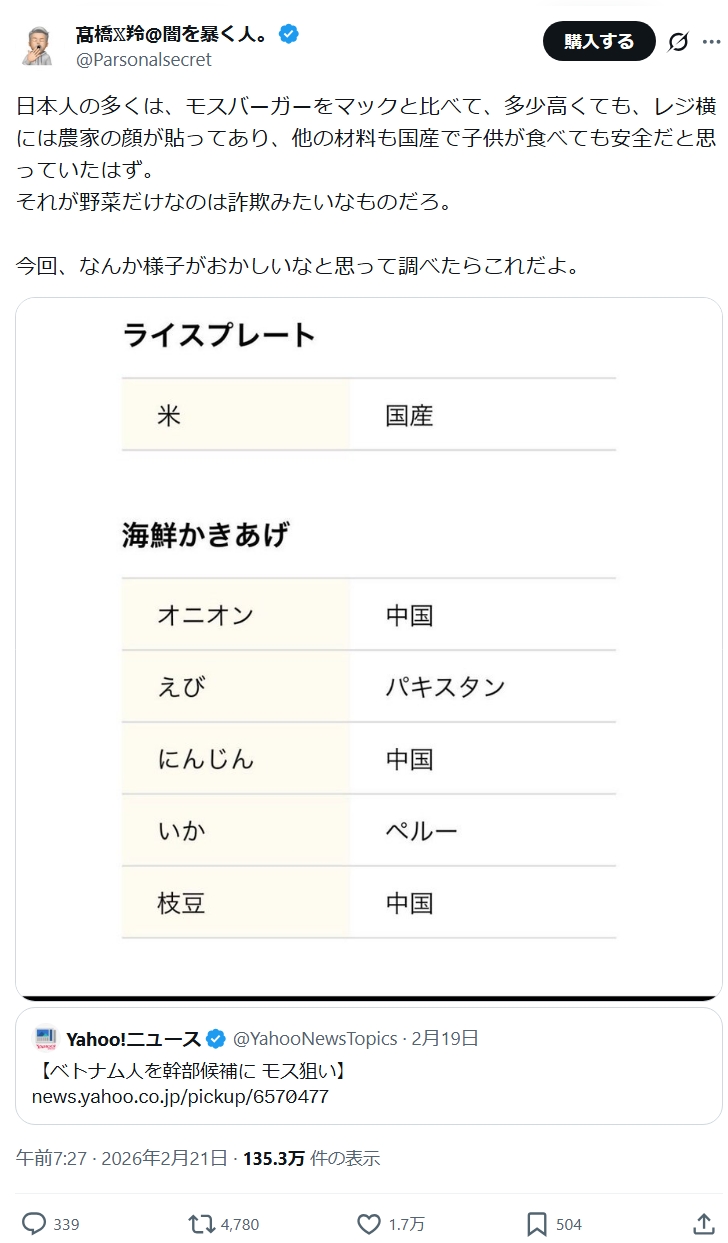Open the @Parsonalsecret handle link
Viewport: 728px width, 1243px height.
(143, 60)
